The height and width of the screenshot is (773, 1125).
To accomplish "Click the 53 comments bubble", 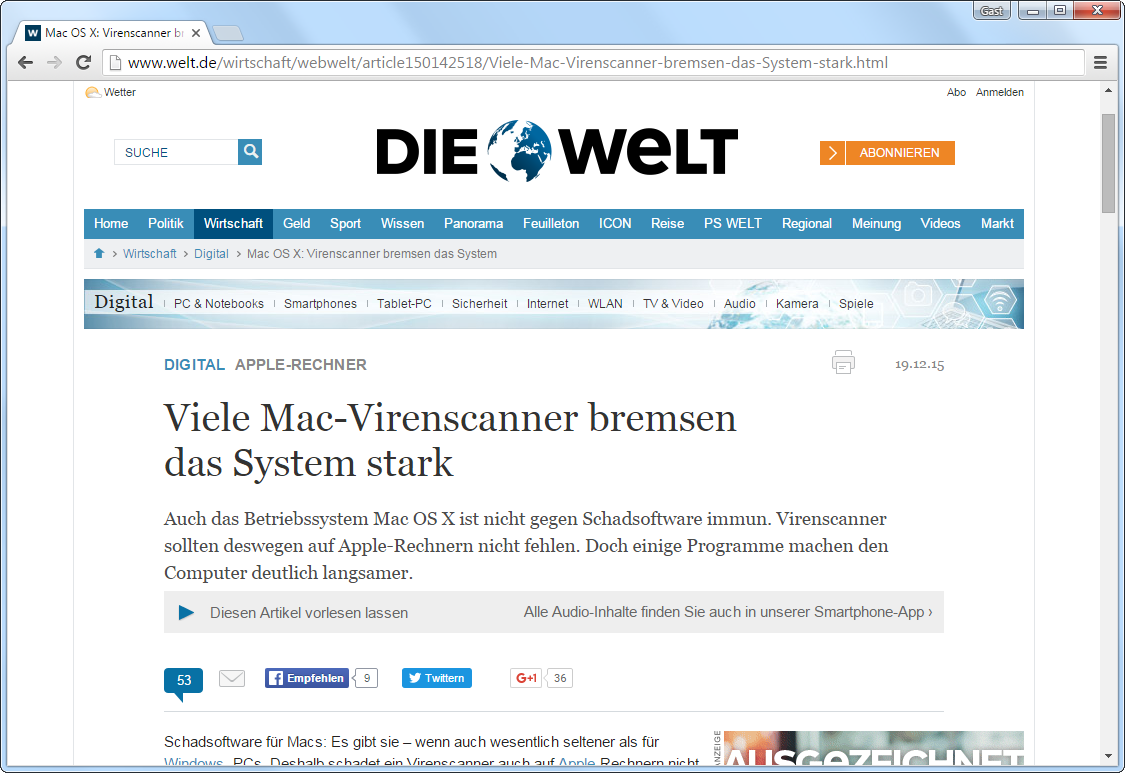I will (183, 681).
